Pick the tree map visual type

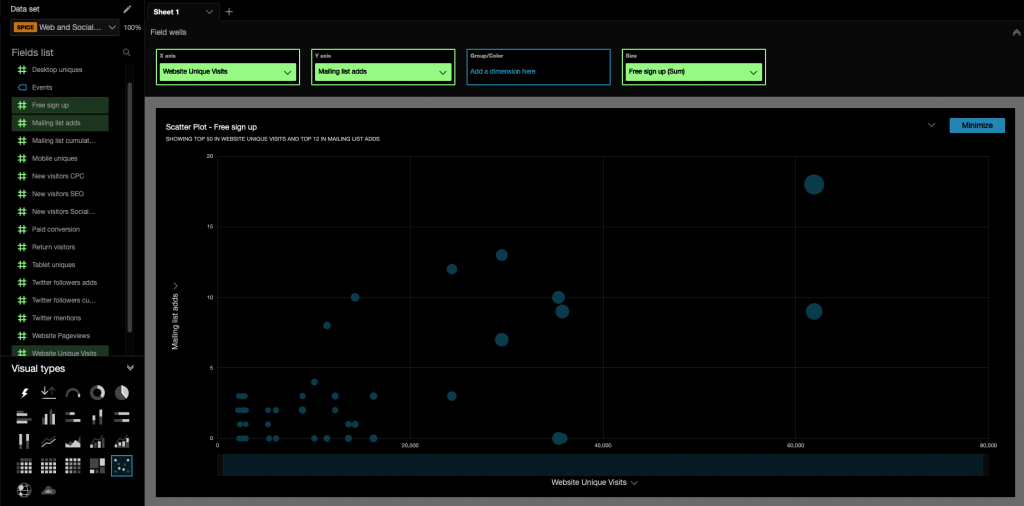97,465
